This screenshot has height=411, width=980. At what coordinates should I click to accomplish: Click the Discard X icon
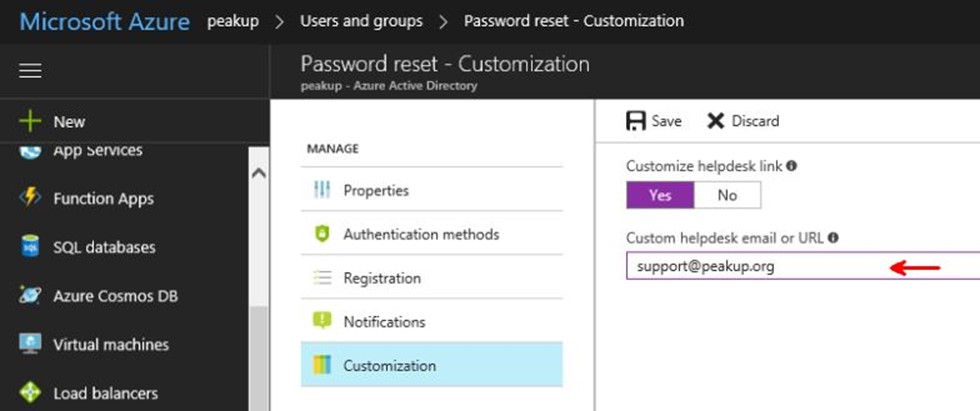tap(716, 121)
